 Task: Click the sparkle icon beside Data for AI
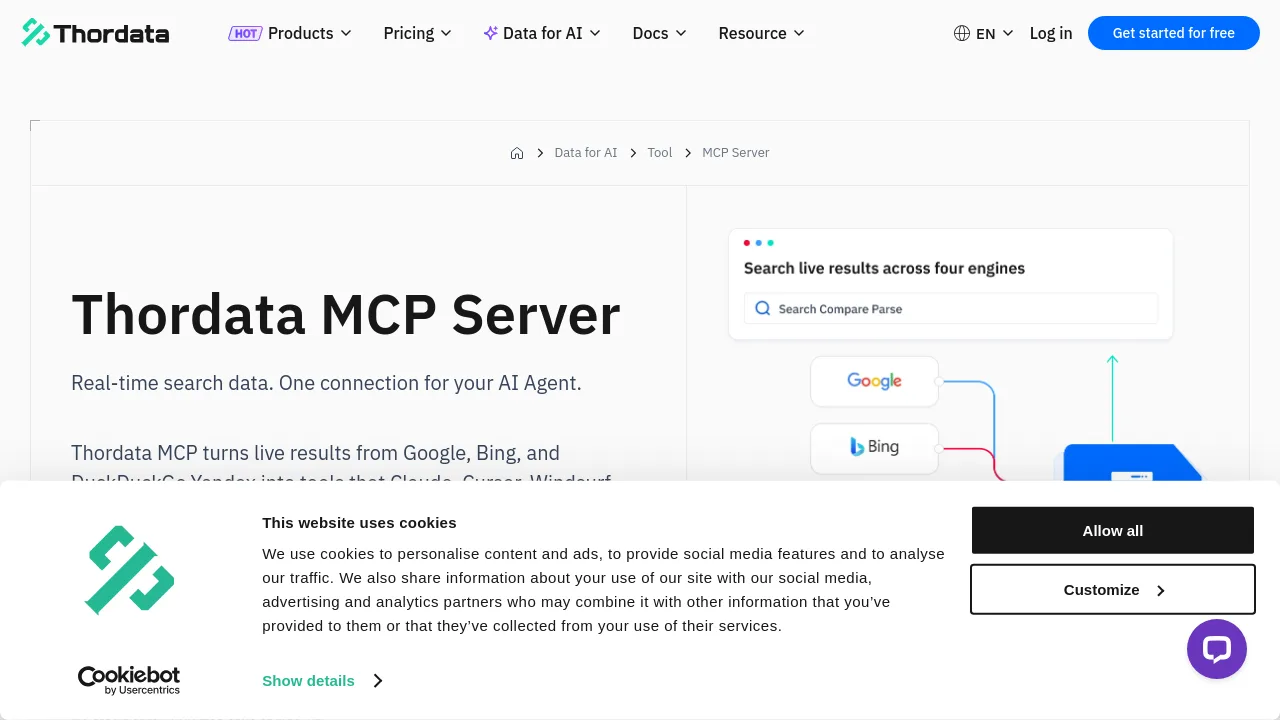tap(491, 33)
